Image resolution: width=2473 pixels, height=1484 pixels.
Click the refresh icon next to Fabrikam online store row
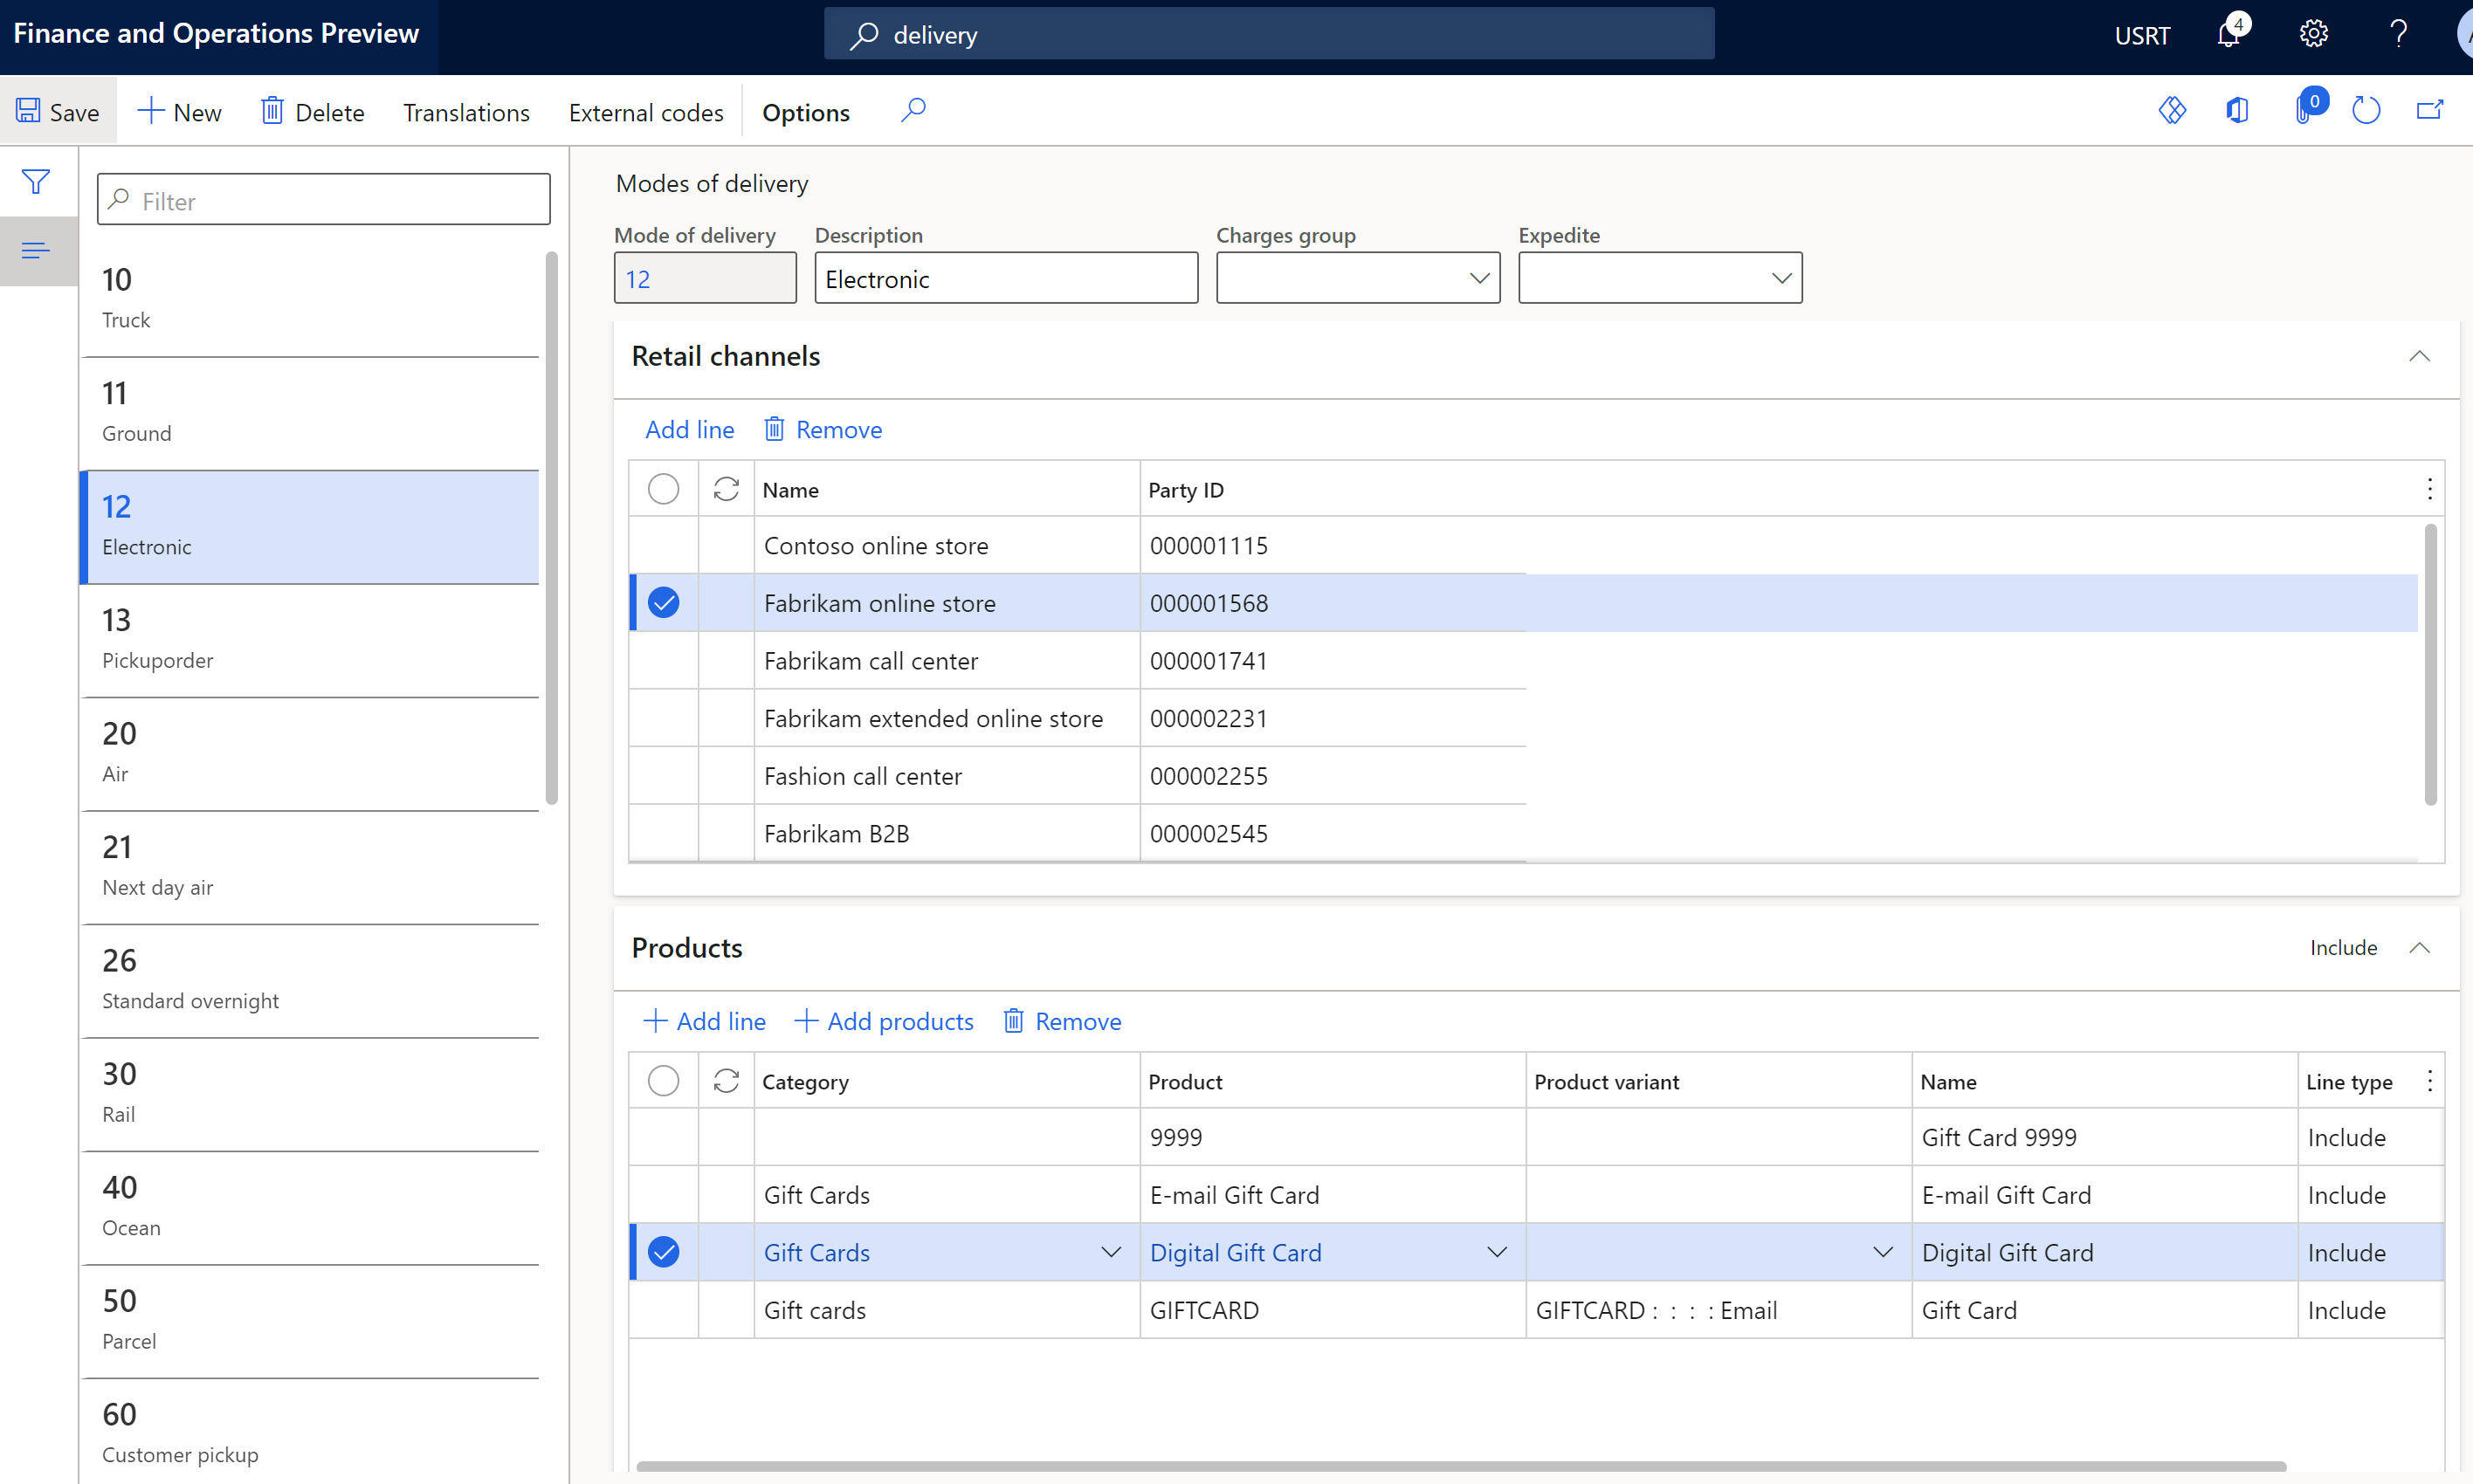click(x=724, y=602)
